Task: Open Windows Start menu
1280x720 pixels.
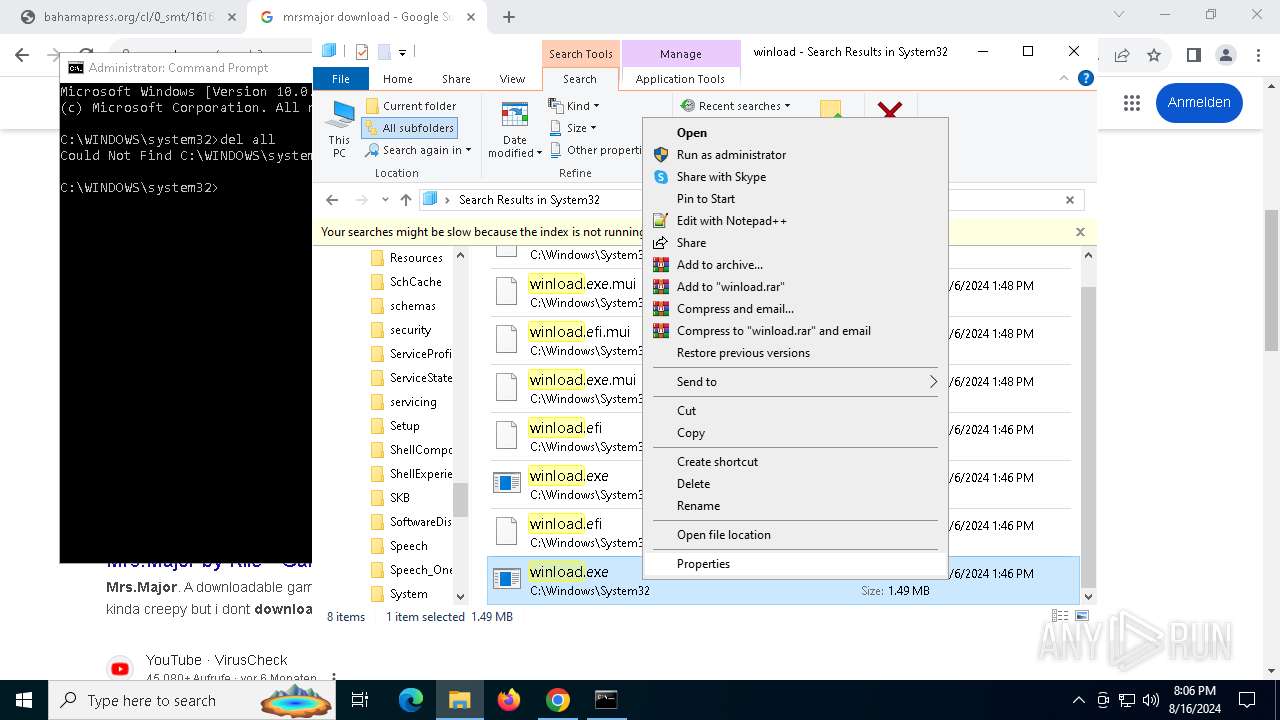Action: coord(23,700)
